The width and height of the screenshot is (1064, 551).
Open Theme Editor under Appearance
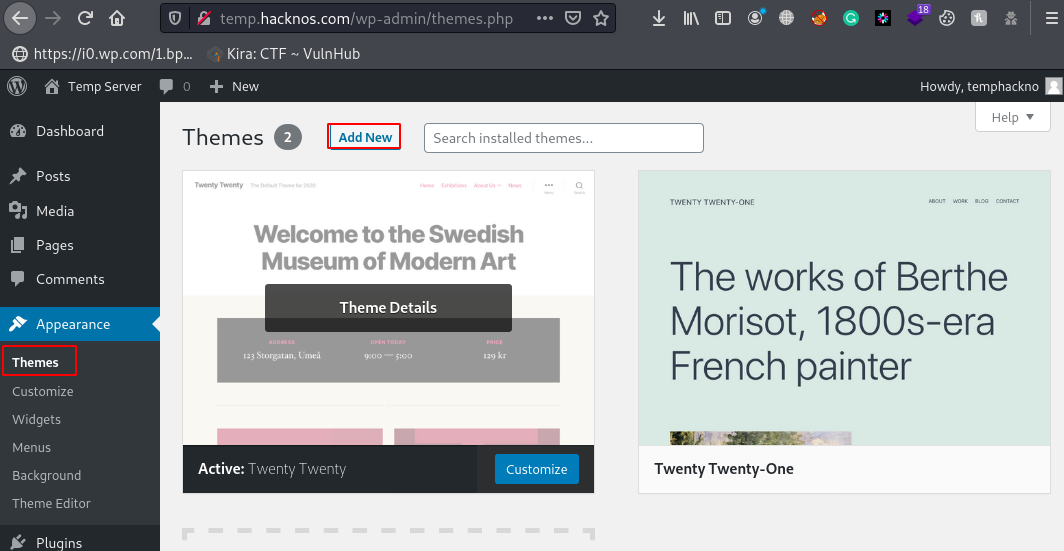51,503
